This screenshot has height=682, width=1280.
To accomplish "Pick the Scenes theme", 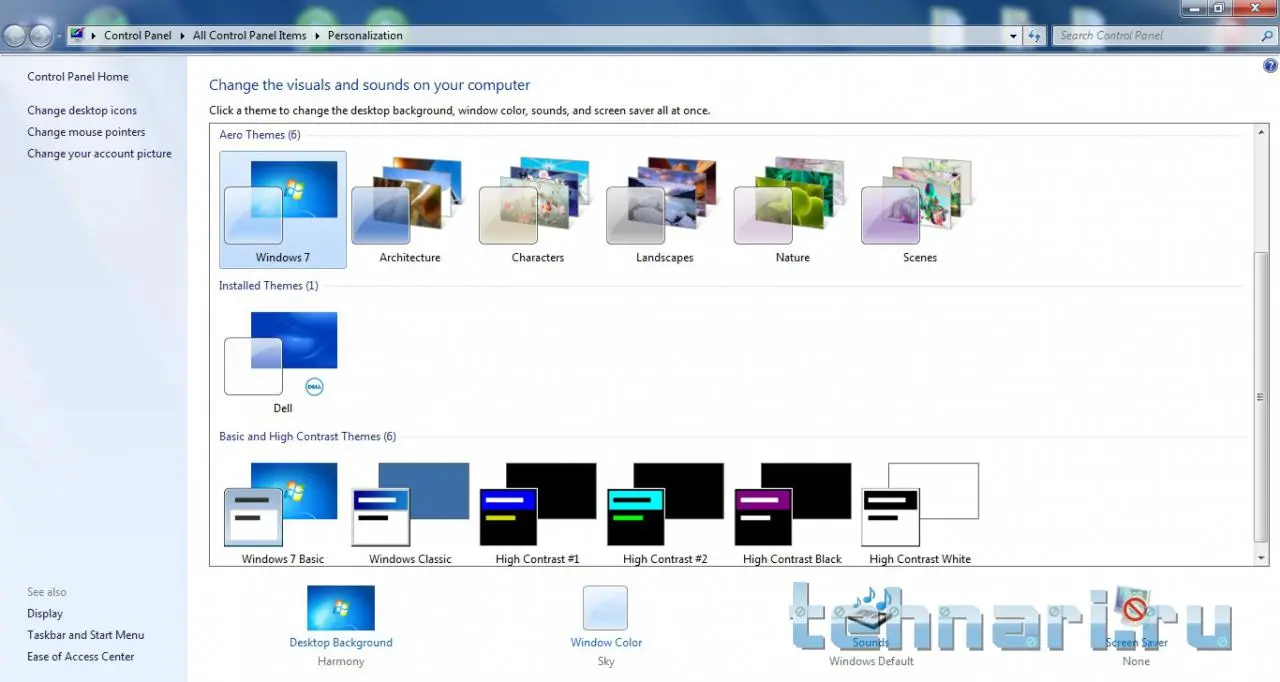I will point(919,210).
